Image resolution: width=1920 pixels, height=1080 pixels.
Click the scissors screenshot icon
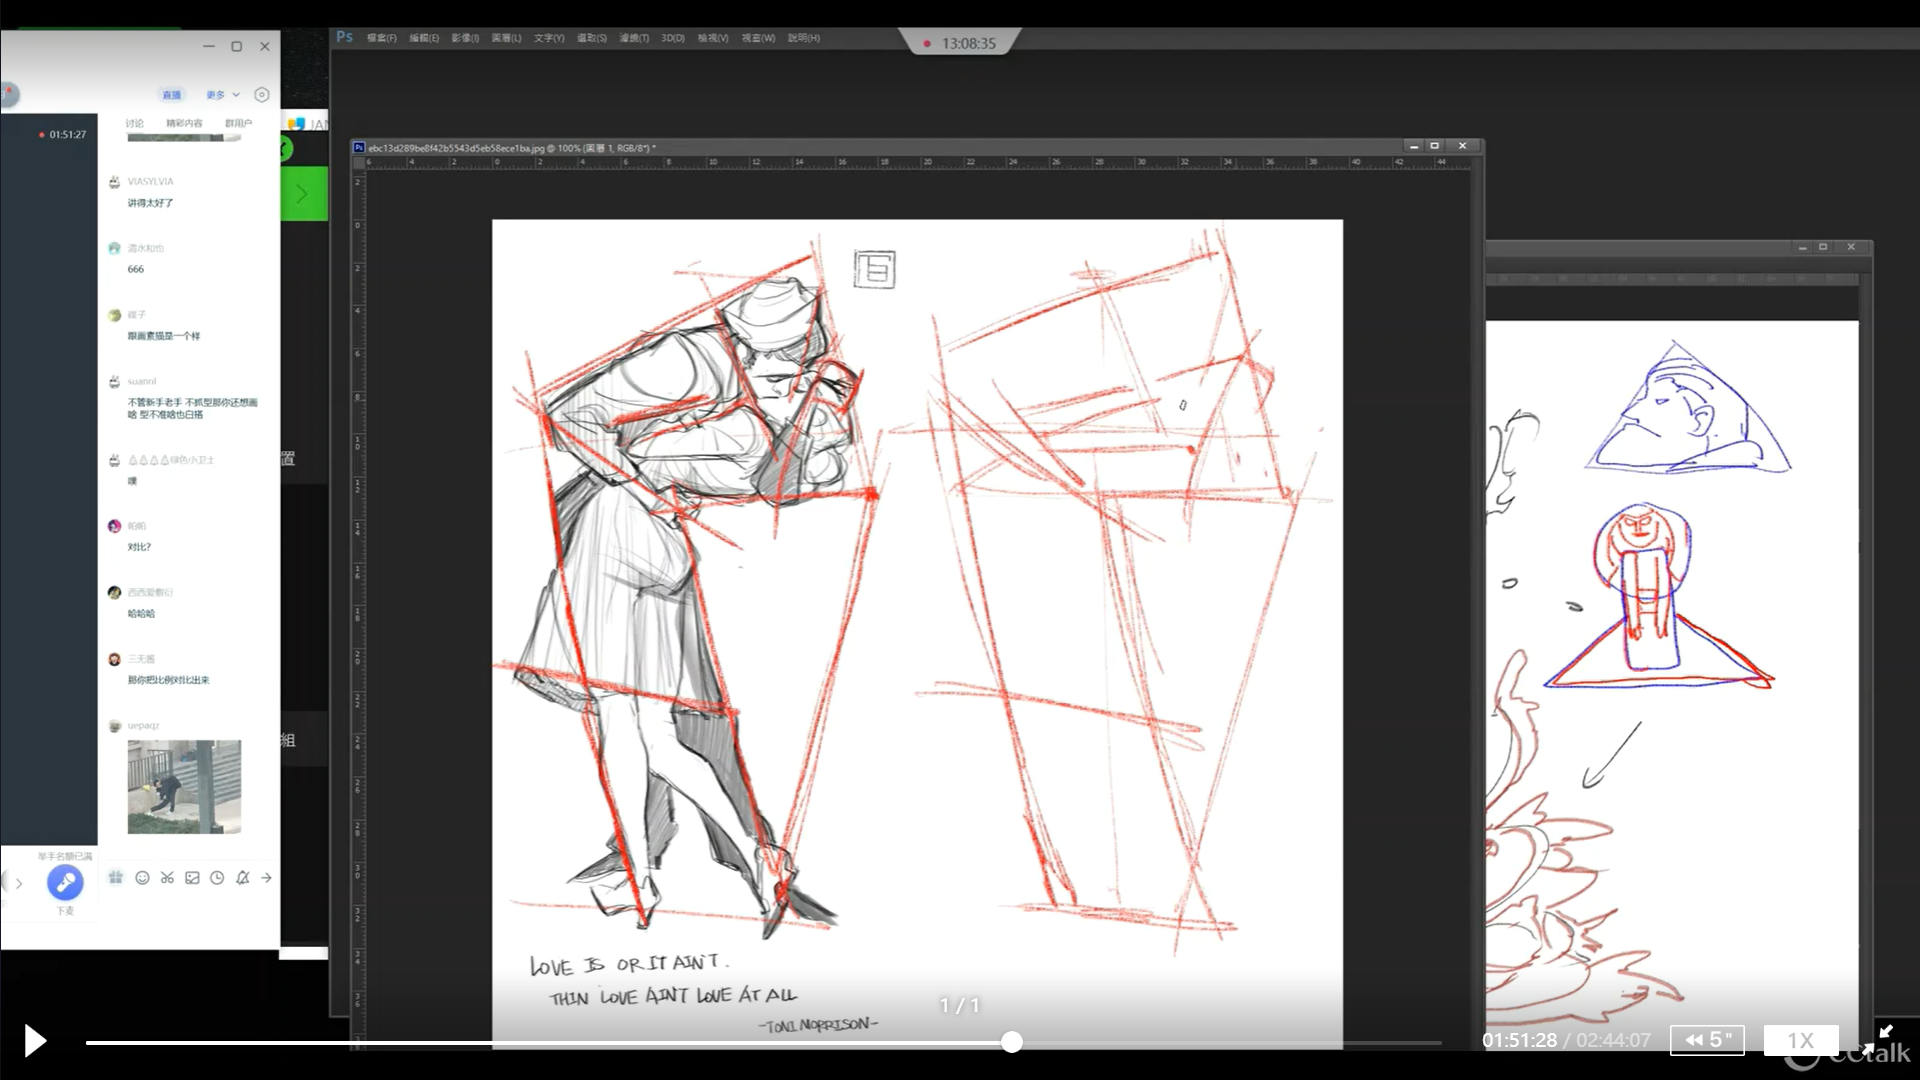click(x=167, y=877)
